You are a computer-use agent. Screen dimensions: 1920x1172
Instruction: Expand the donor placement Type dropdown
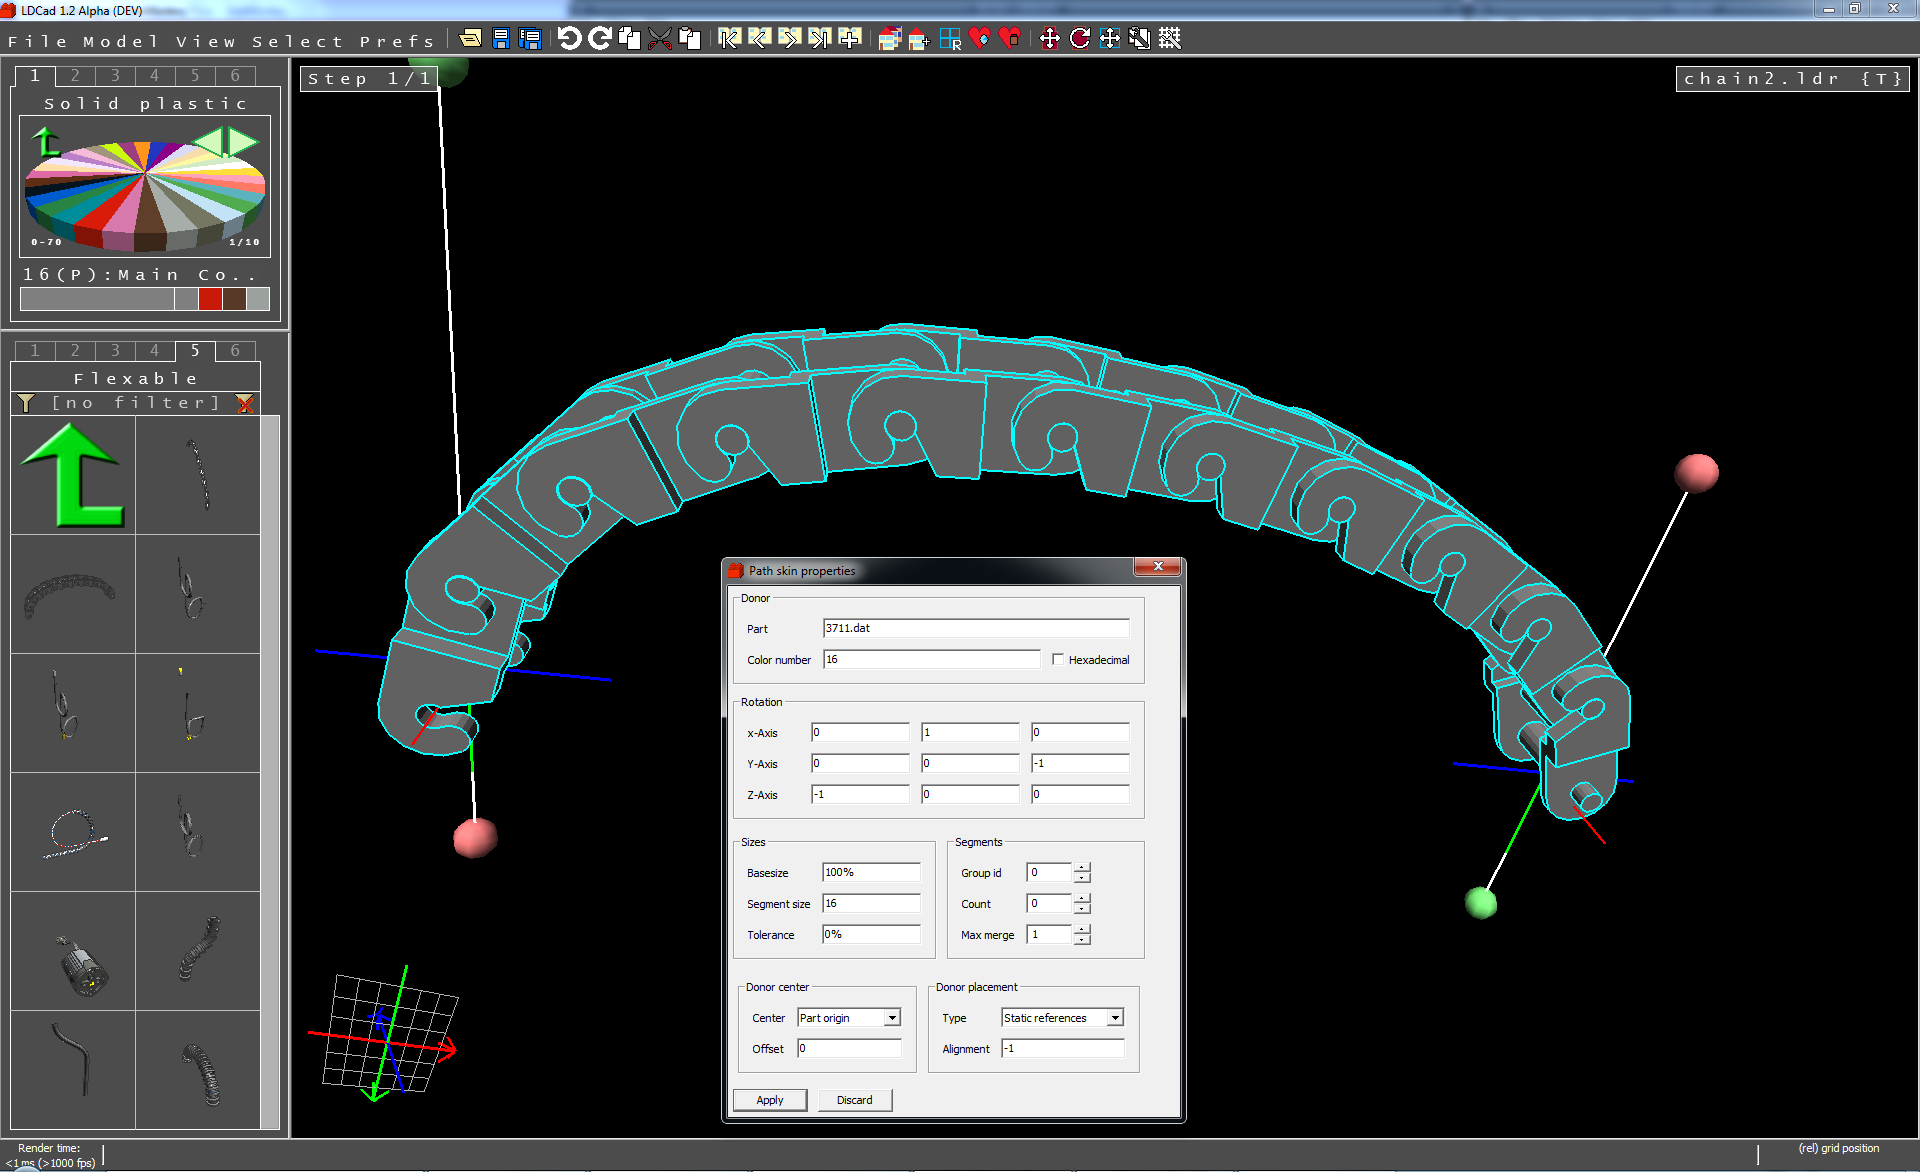[1115, 1018]
